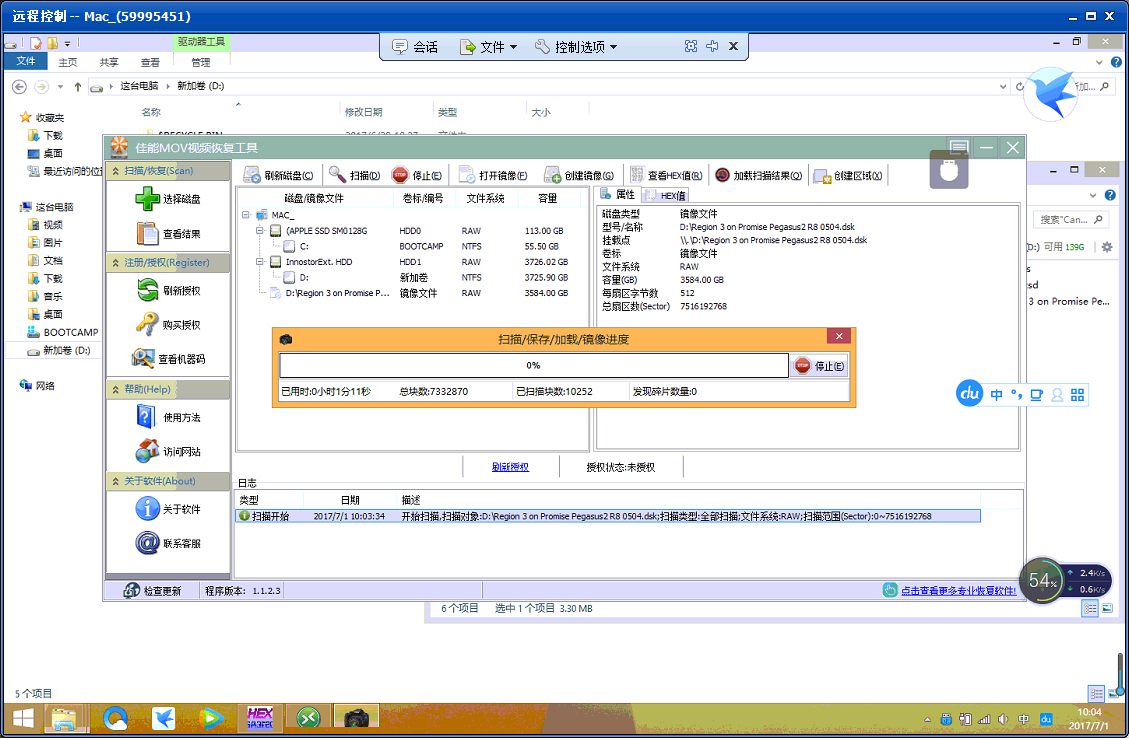The image size is (1129, 738).
Task: Start scanning with the 扫描 toolbar button
Action: 354,175
